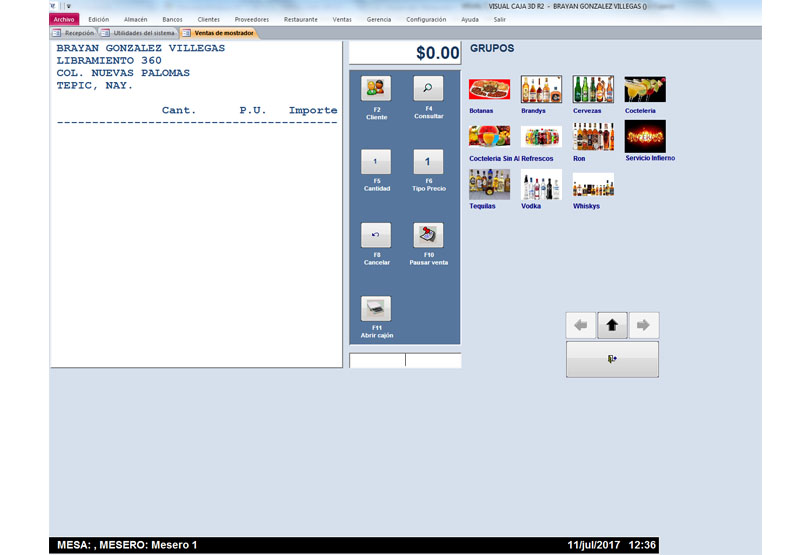Click the exit door icon button
This screenshot has height=555, width=800.
tap(612, 359)
